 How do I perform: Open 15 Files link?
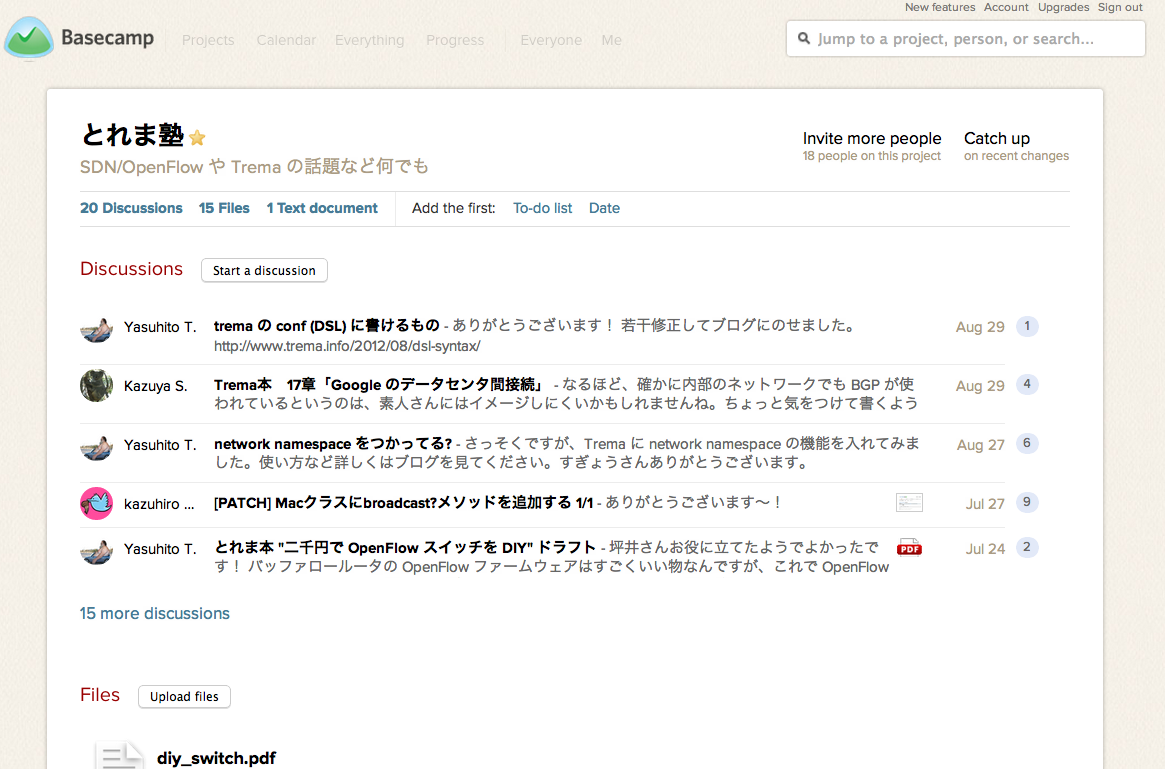tap(224, 208)
